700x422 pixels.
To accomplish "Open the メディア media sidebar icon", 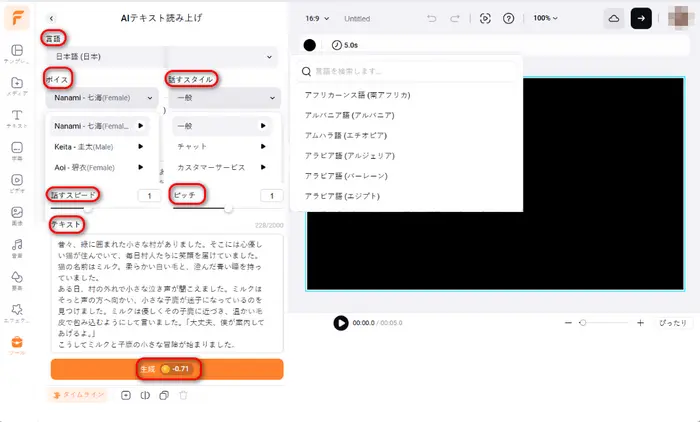I will point(17,86).
